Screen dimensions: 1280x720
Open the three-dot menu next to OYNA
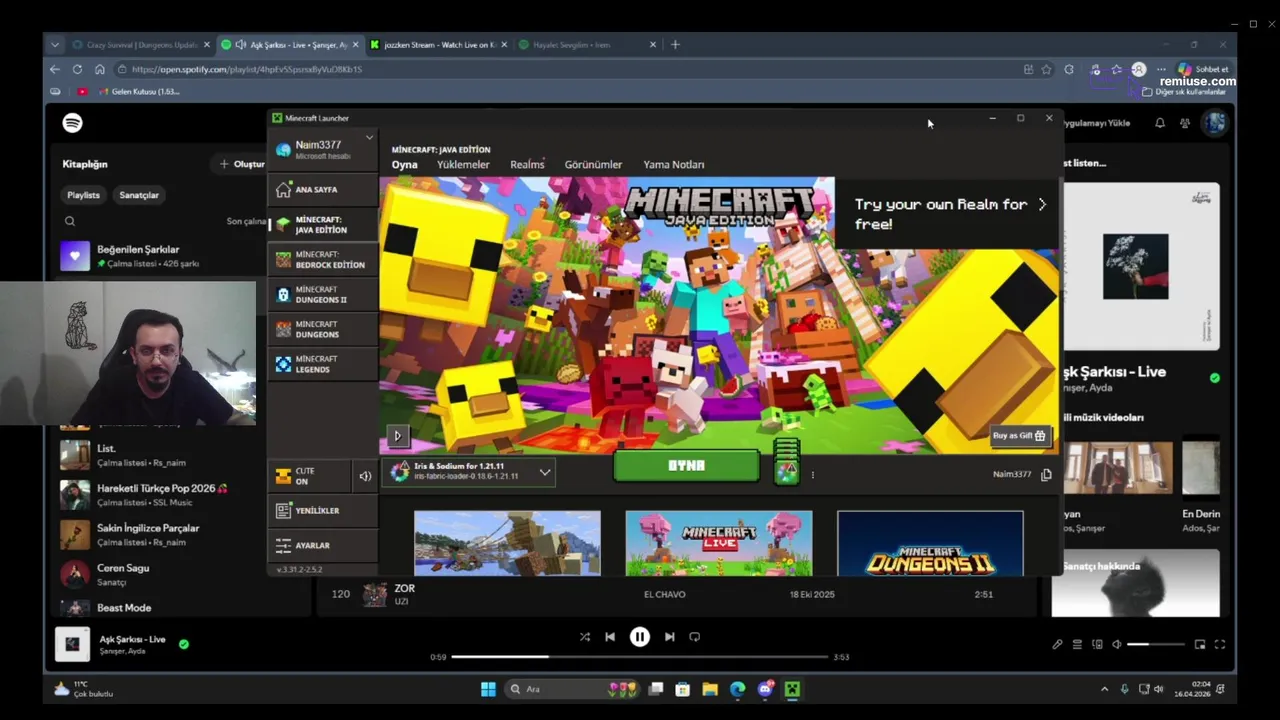click(812, 475)
